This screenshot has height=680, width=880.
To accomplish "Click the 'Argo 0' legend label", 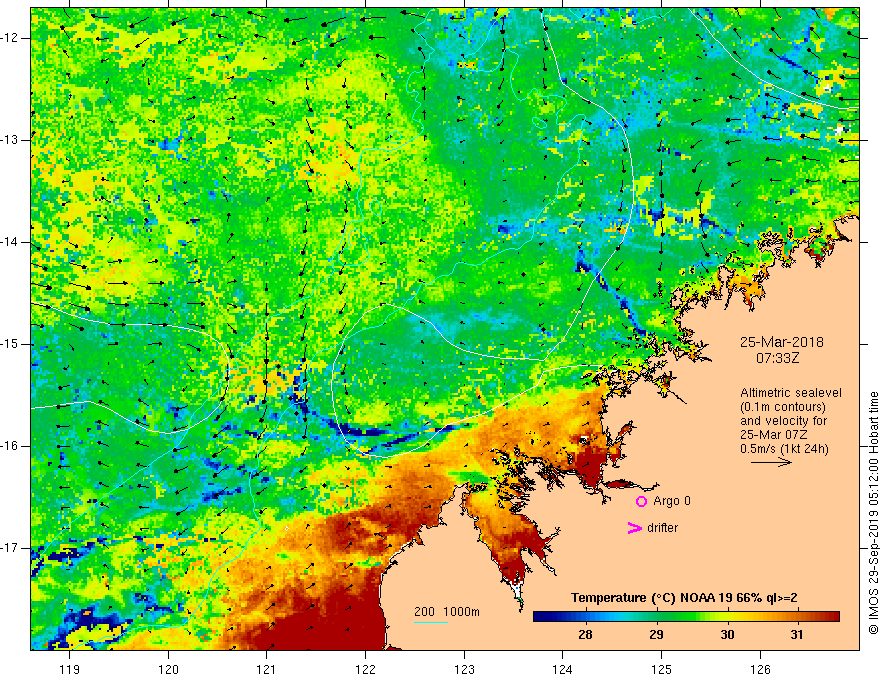I will pos(672,501).
